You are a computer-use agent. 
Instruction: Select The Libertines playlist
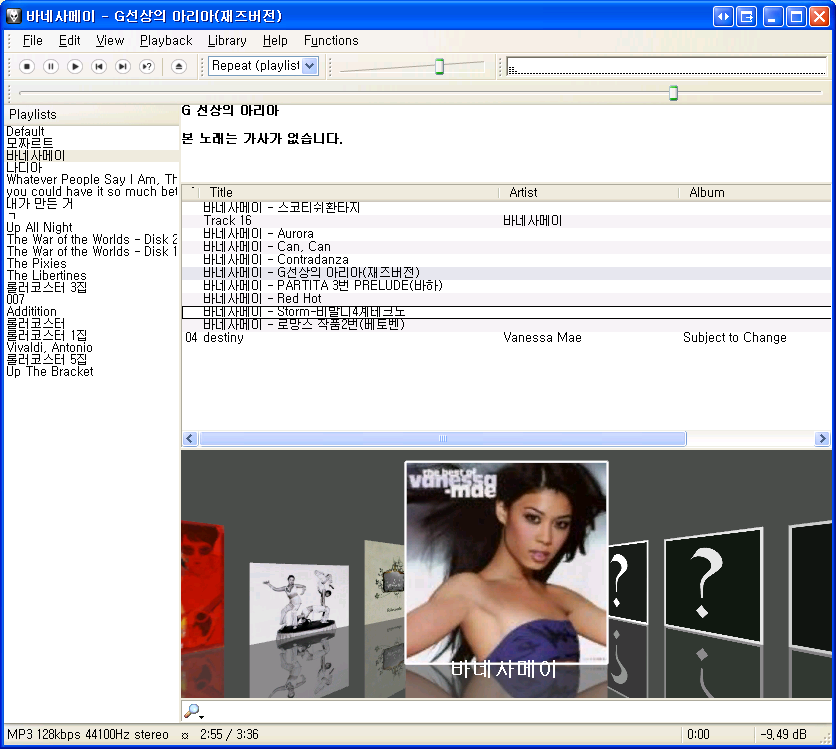[92, 276]
